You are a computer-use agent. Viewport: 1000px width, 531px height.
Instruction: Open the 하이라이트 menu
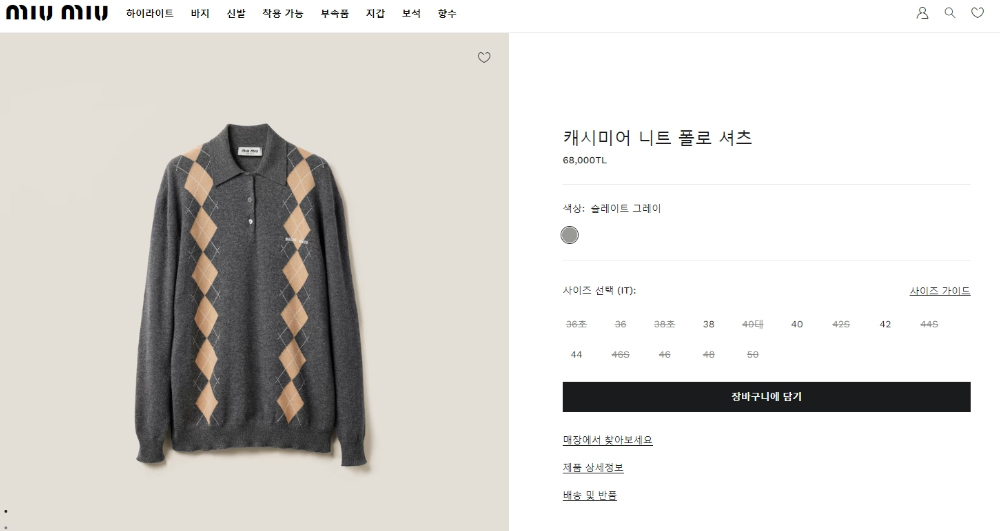click(150, 13)
